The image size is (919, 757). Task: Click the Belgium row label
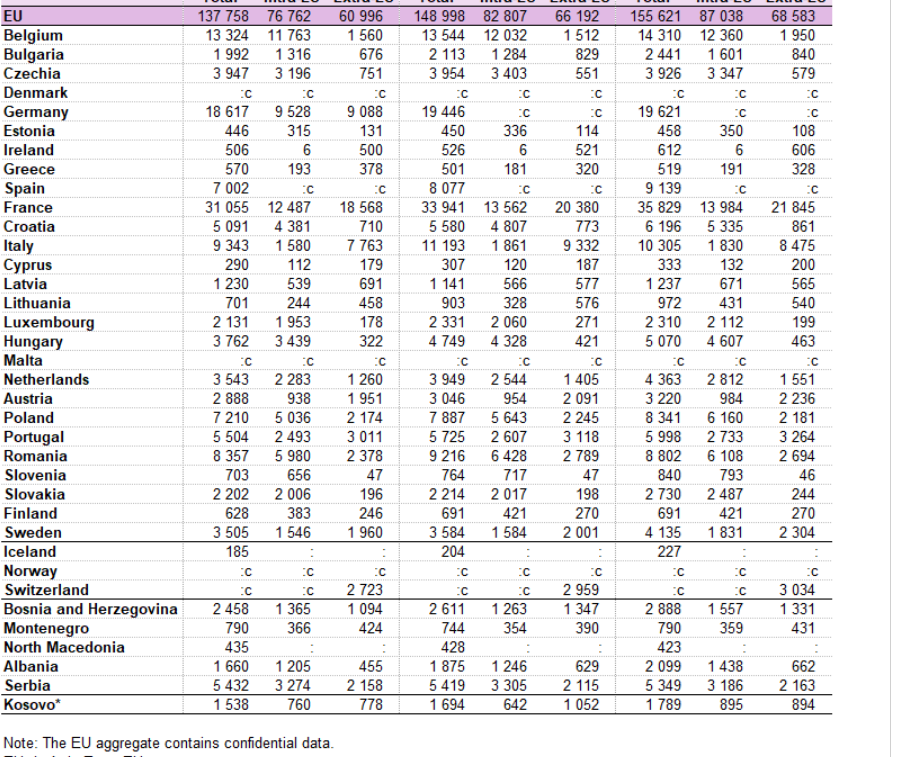(x=33, y=36)
